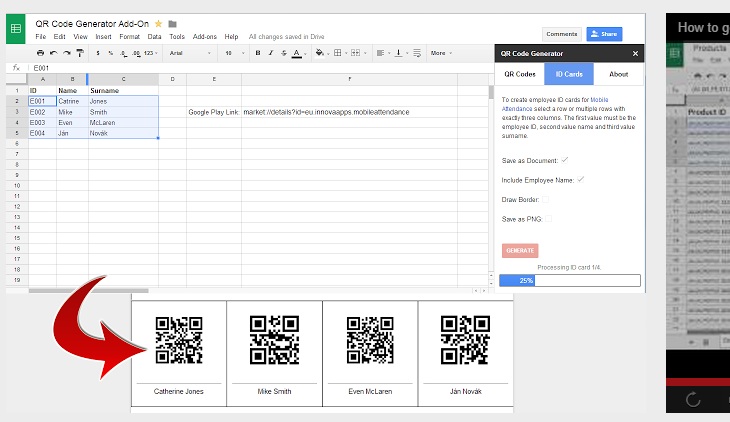Screen dimensions: 730x422
Task: Close the QR Code Generator sidebar
Action: click(x=635, y=54)
